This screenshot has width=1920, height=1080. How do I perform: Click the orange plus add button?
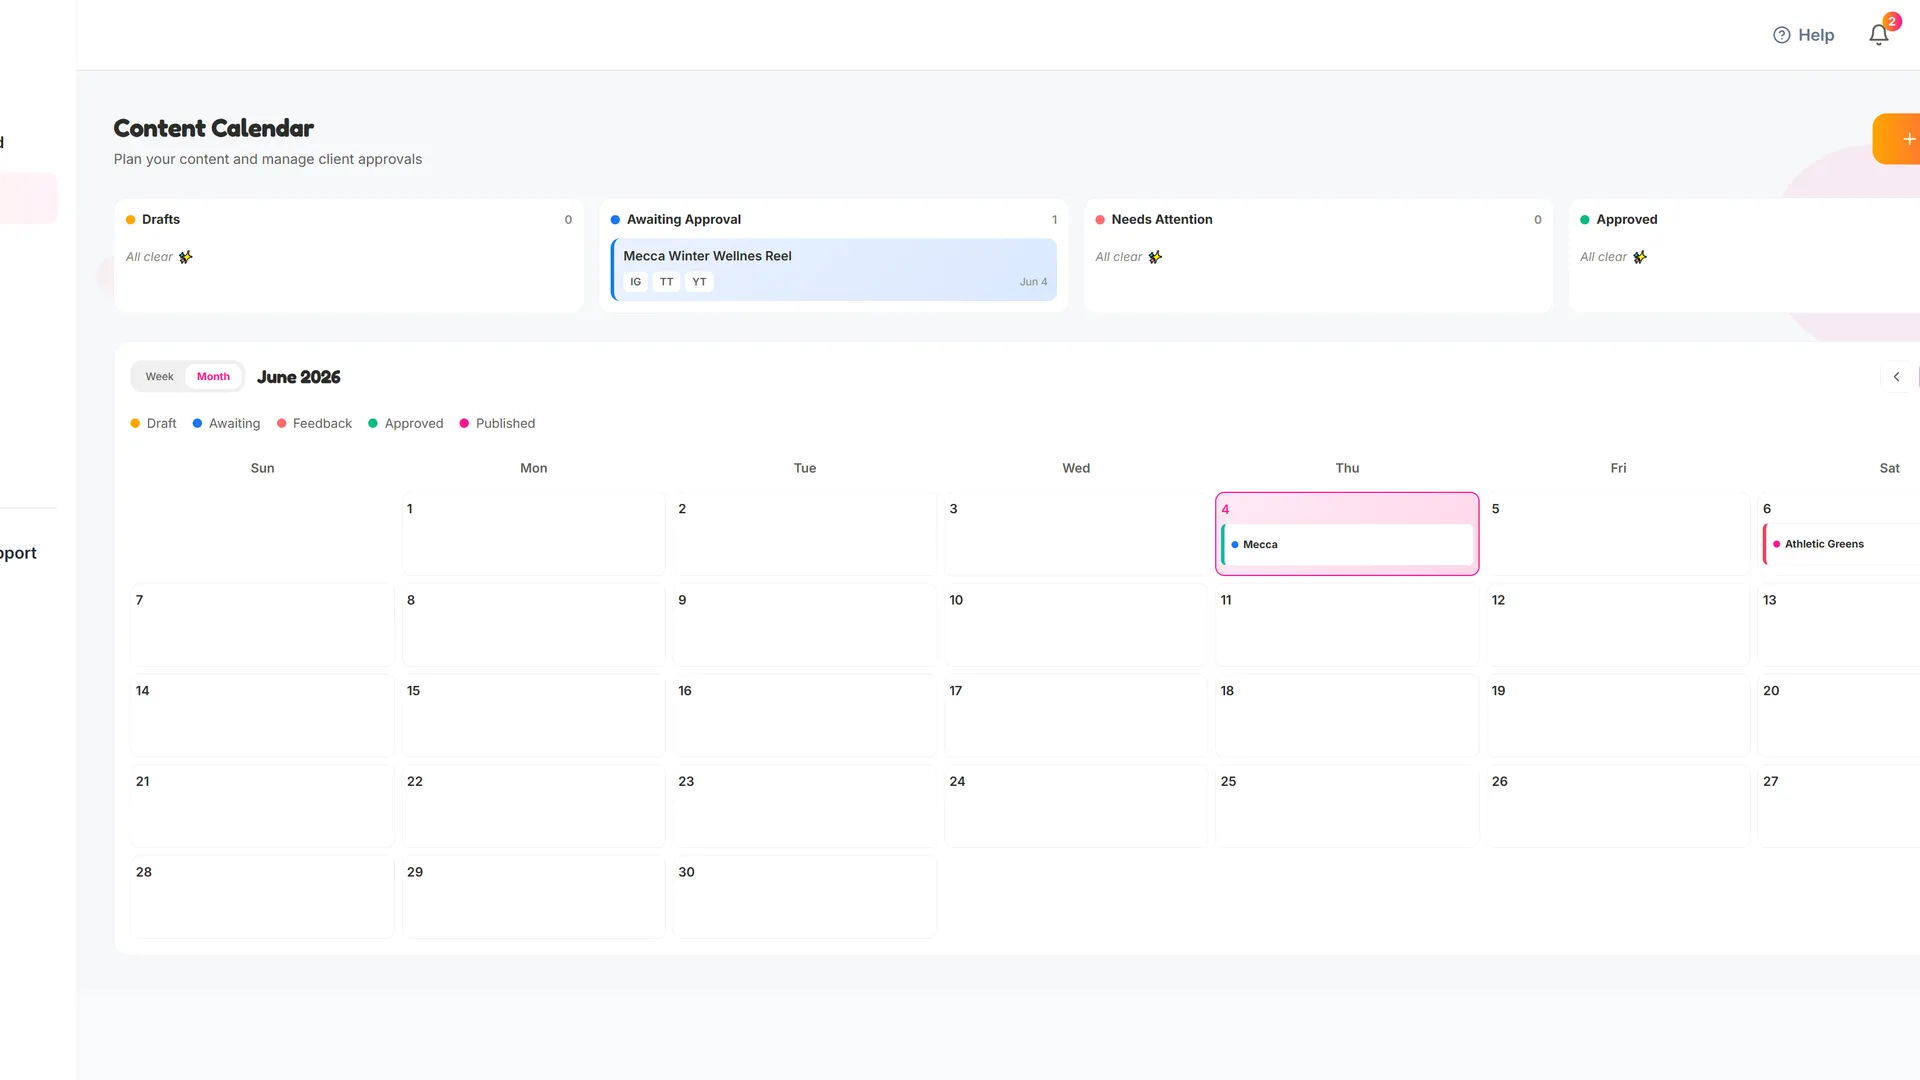[1897, 139]
